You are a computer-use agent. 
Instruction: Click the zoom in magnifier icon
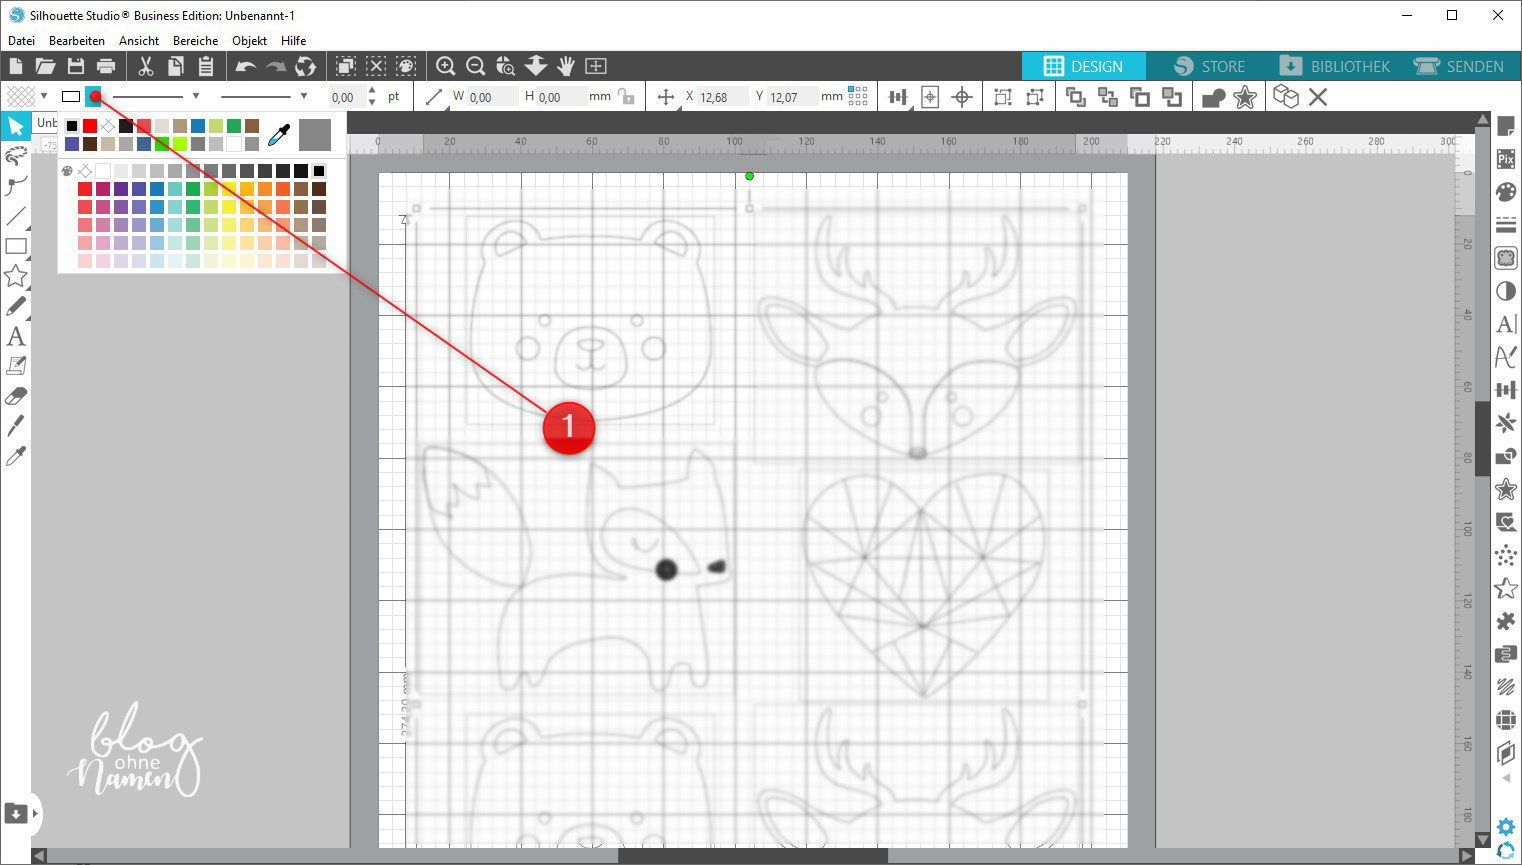(446, 66)
